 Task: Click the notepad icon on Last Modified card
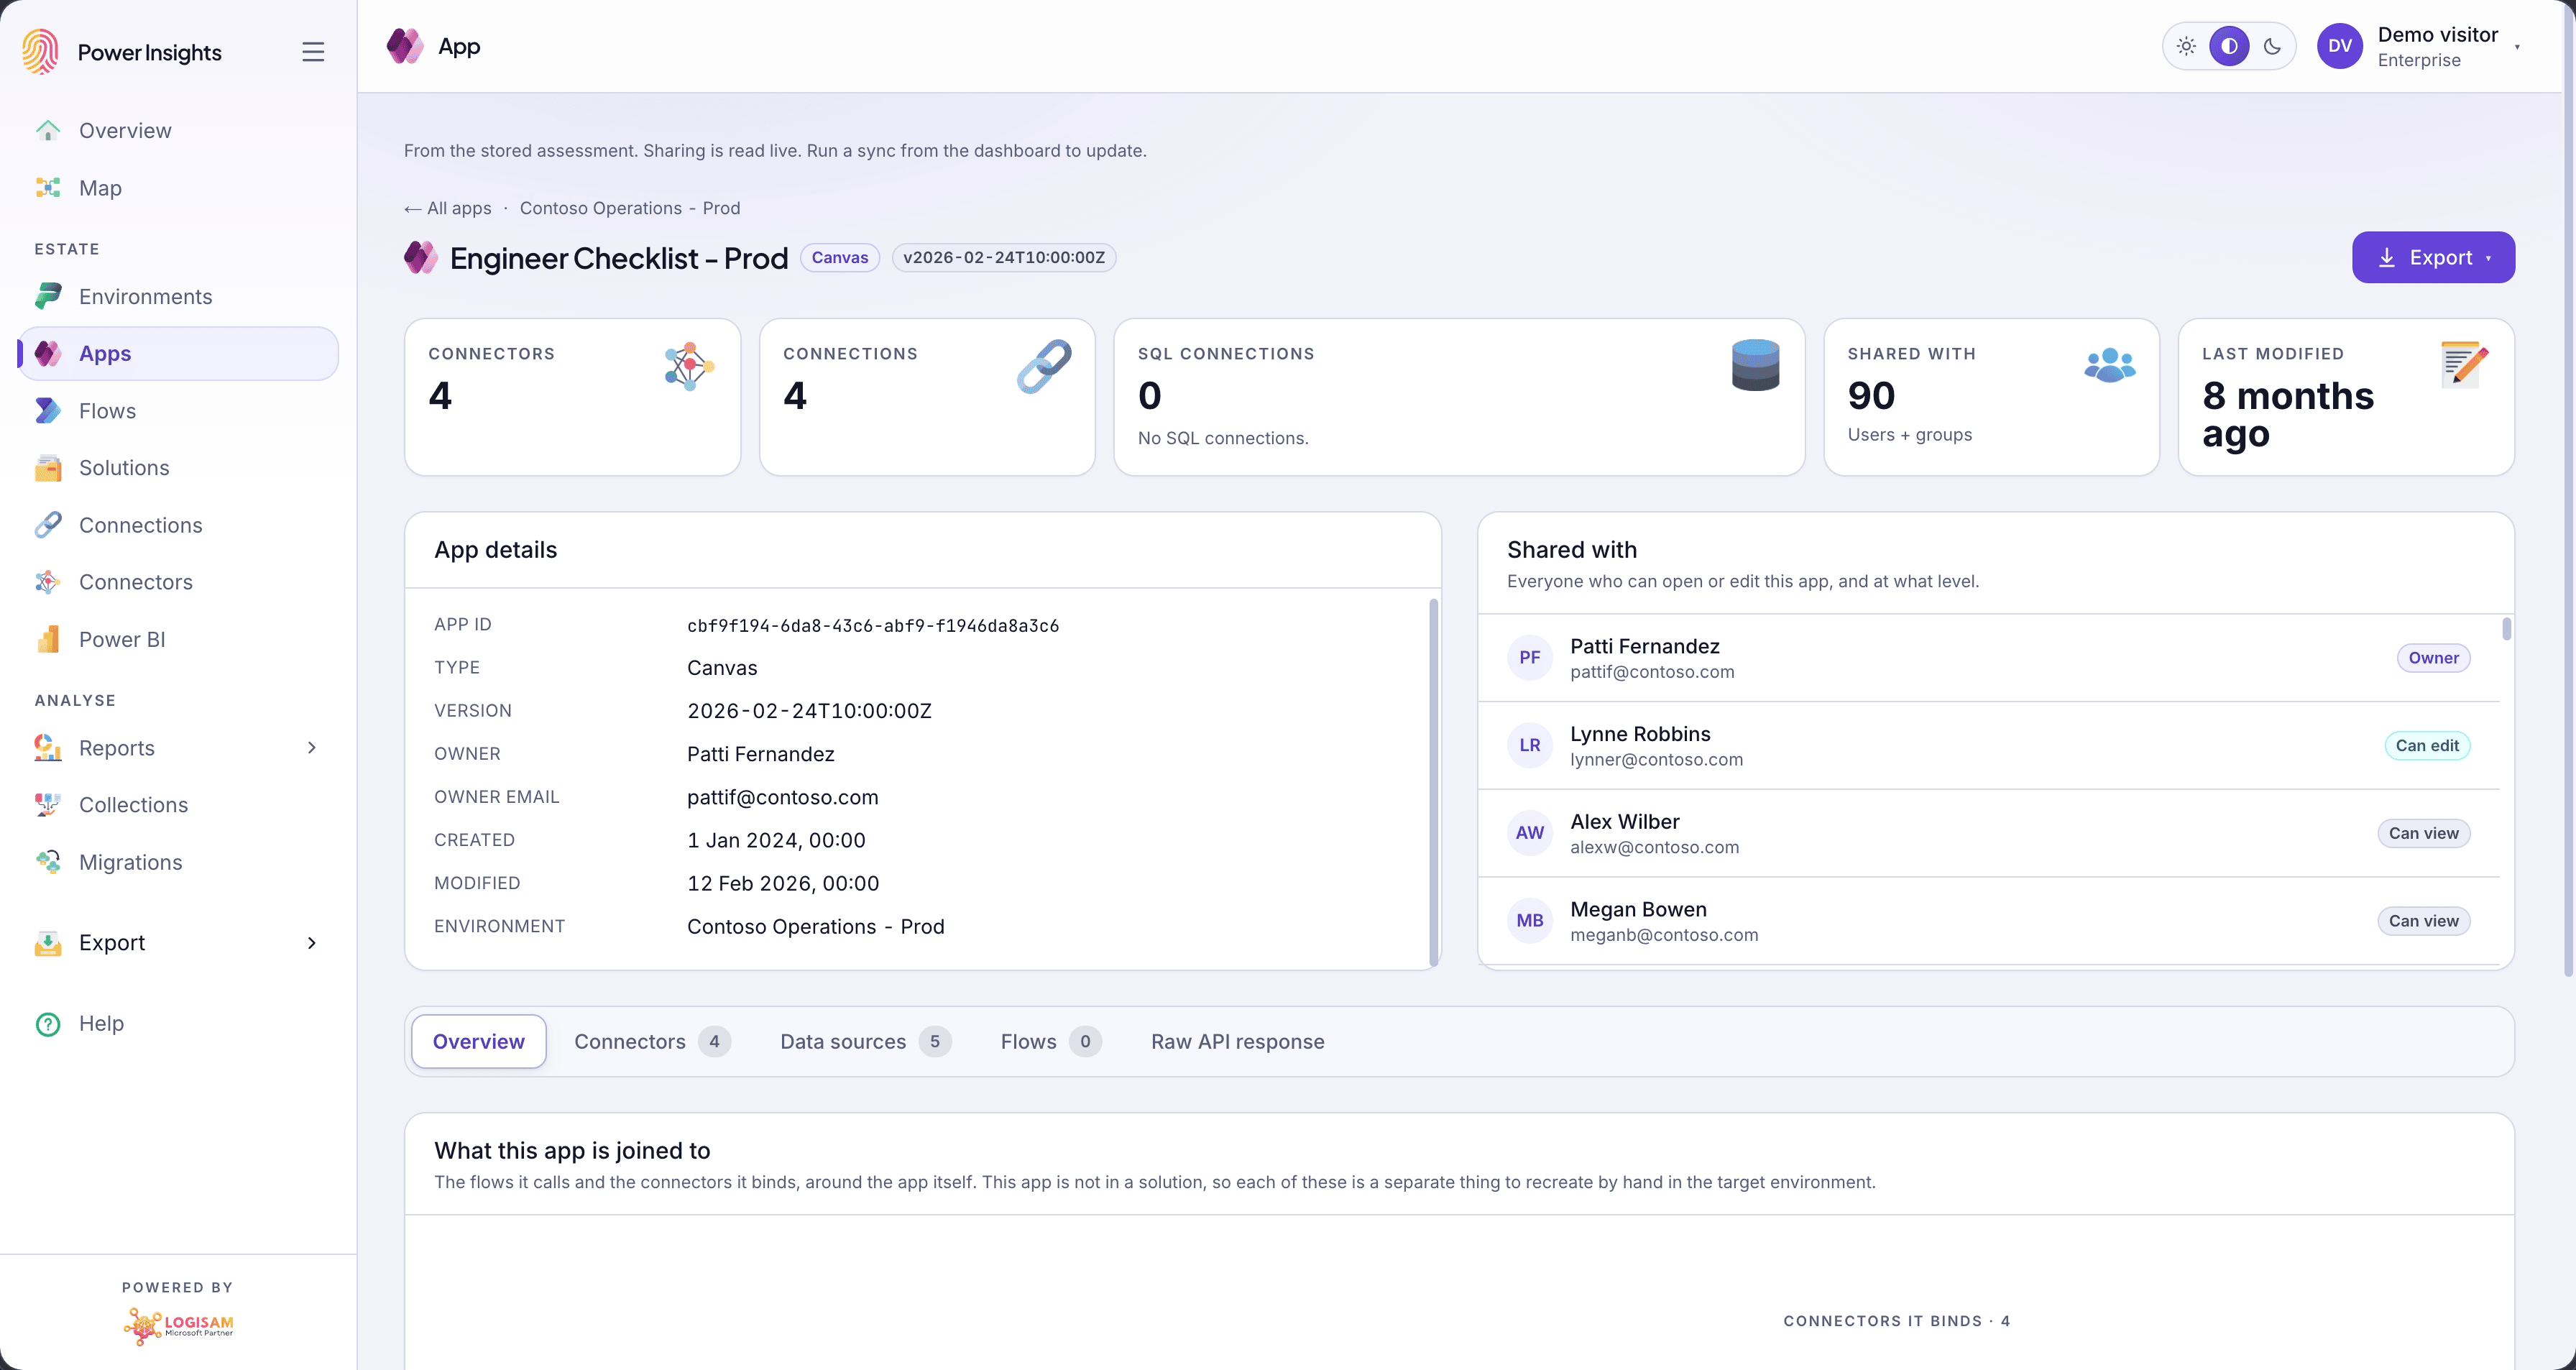coord(2464,364)
